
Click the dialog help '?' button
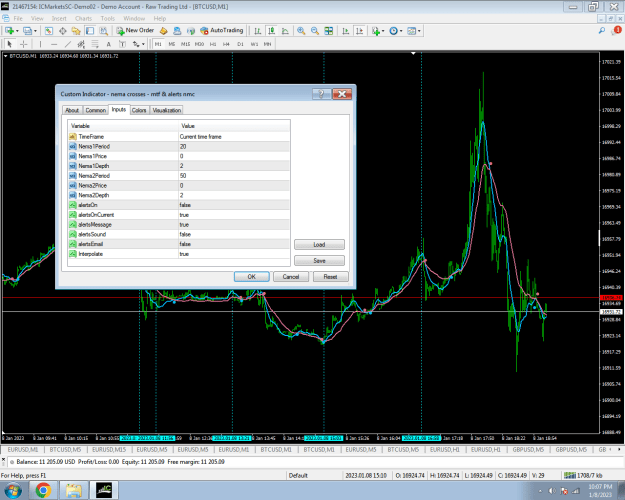tap(322, 94)
